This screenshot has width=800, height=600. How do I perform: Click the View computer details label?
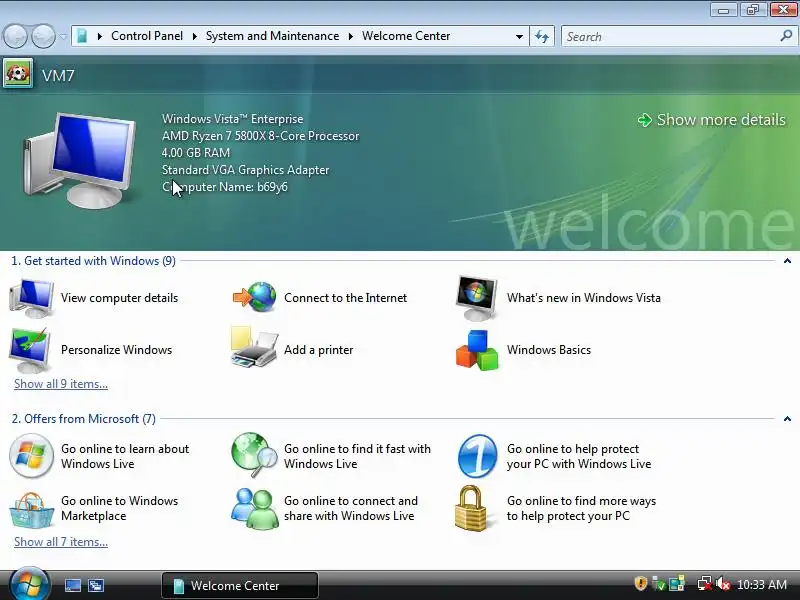[x=119, y=298]
